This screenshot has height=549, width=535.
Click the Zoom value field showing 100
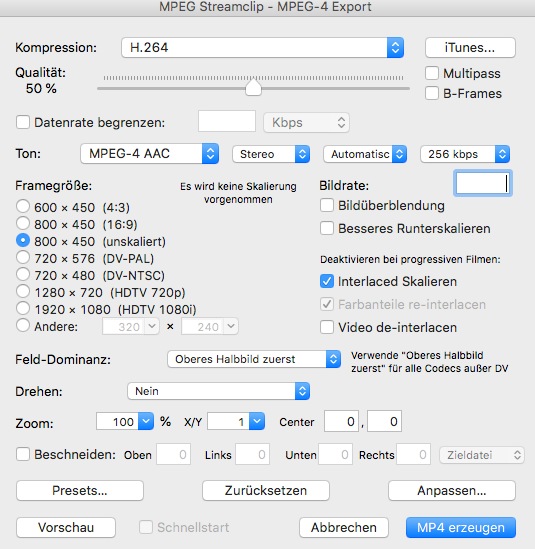[118, 421]
